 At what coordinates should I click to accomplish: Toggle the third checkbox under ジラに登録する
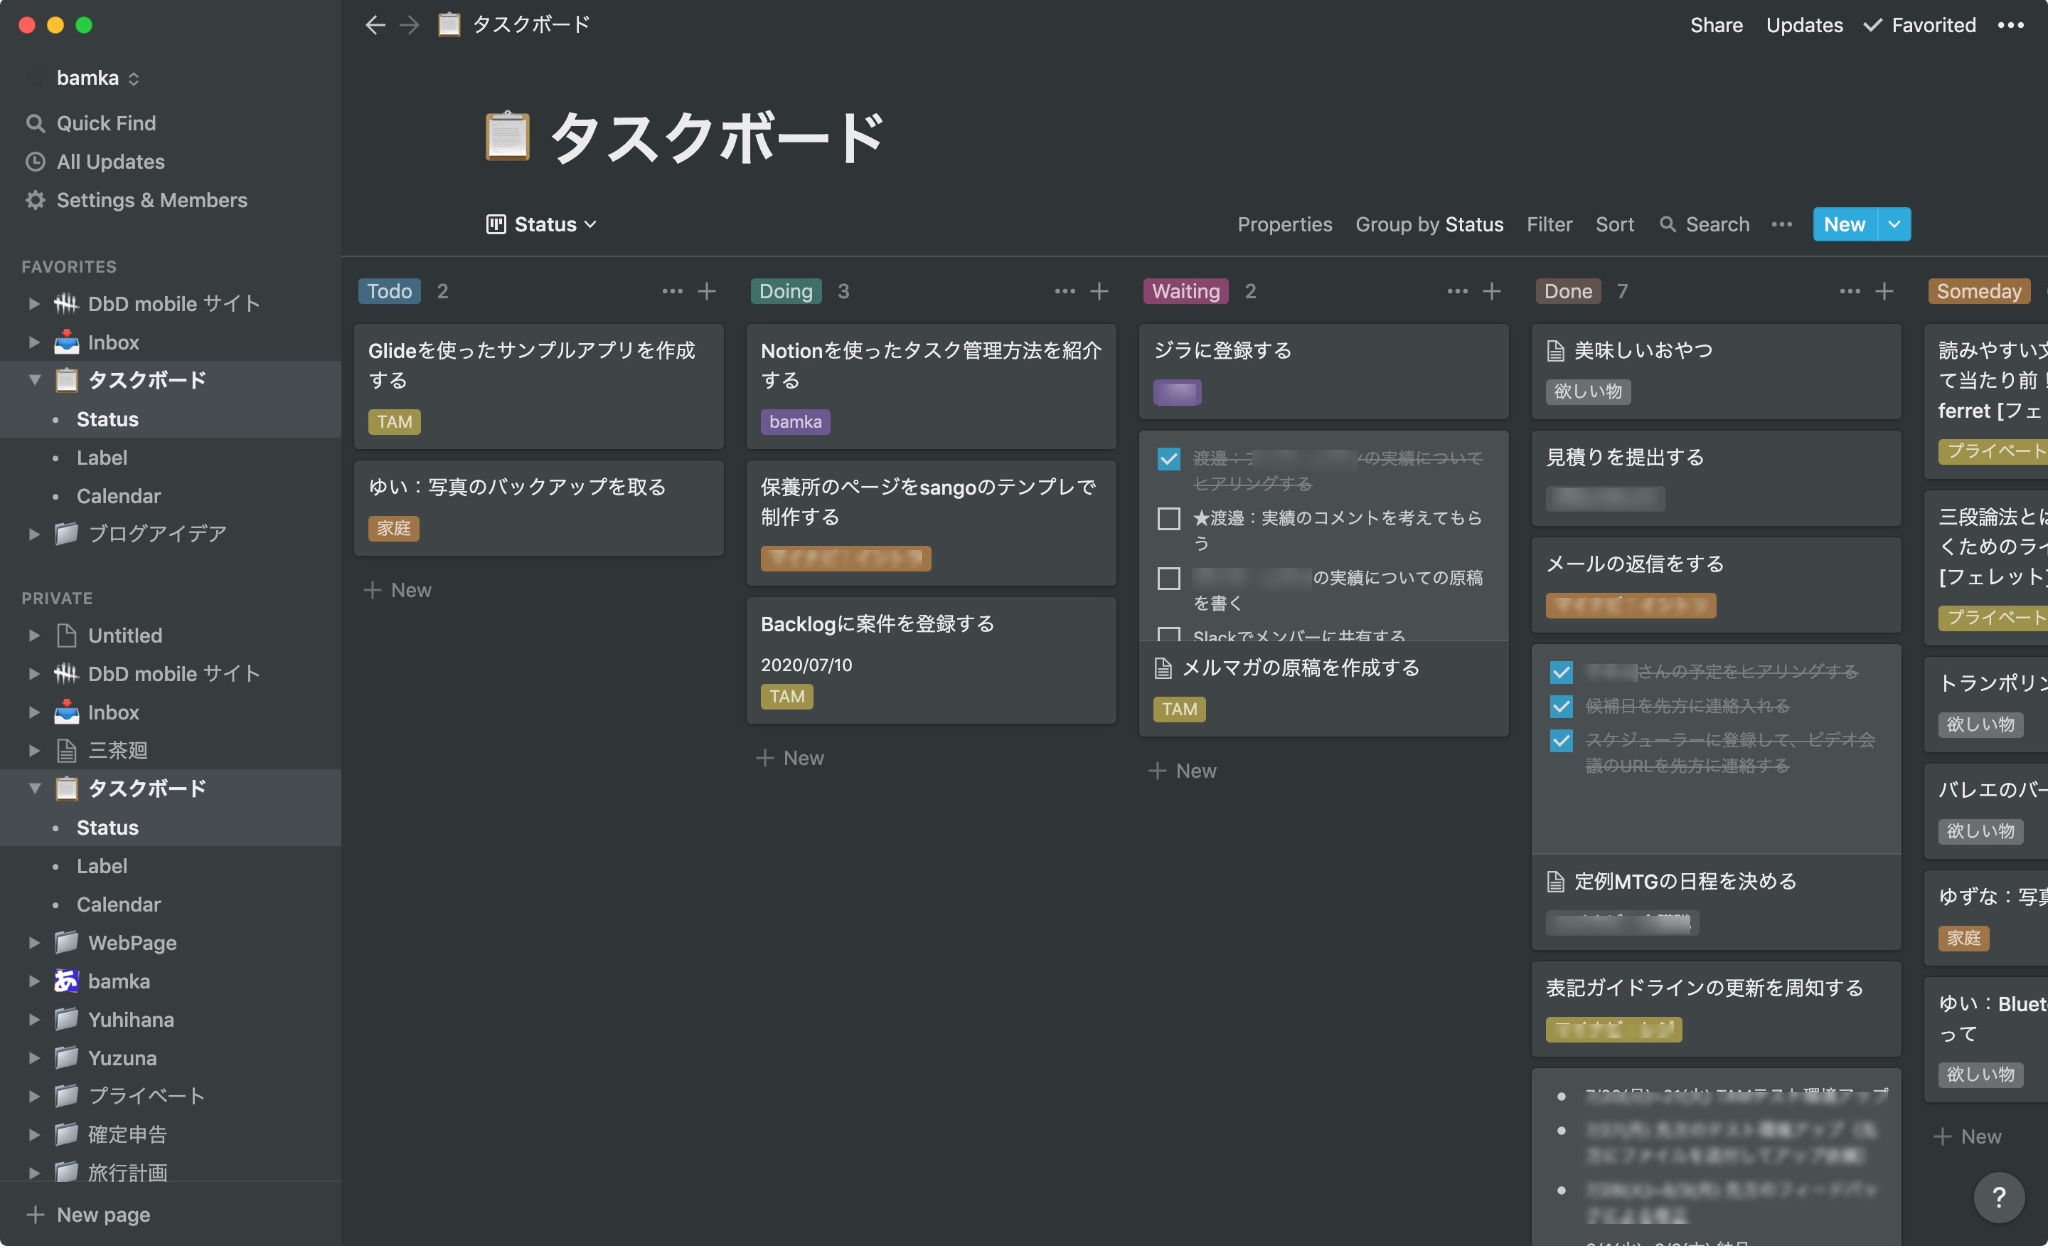coord(1169,579)
